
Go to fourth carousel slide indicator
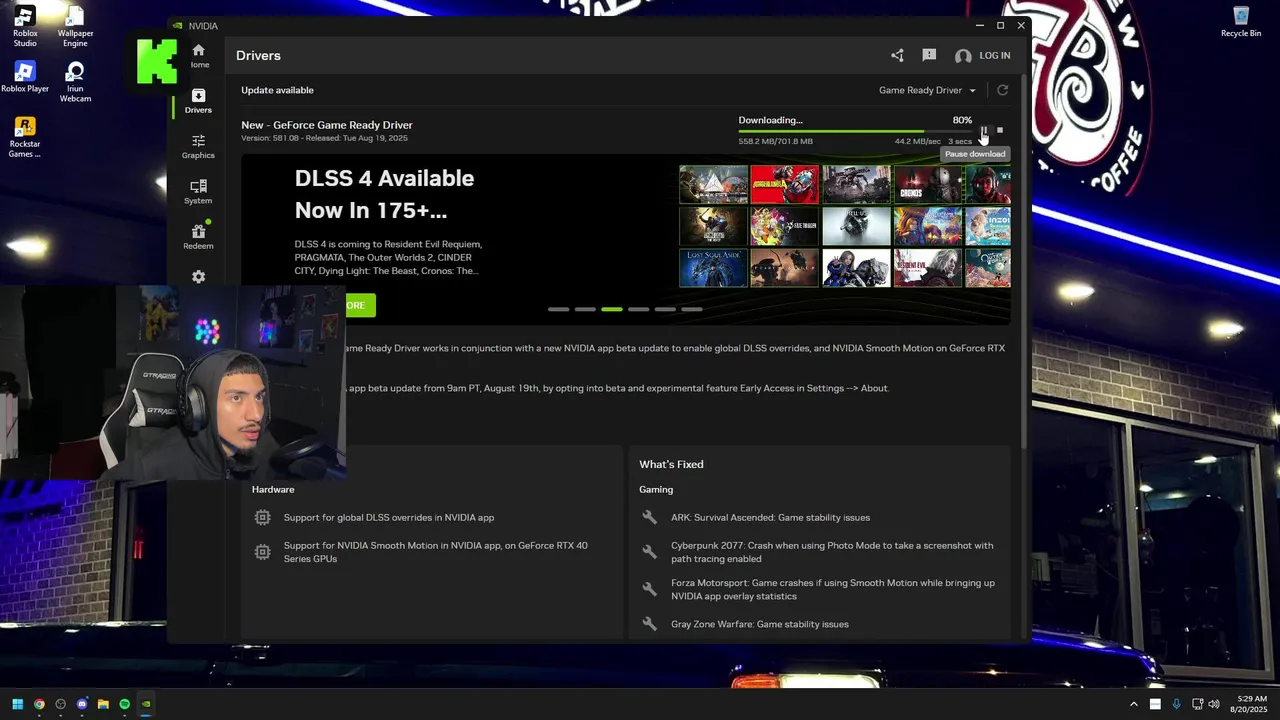tap(638, 309)
